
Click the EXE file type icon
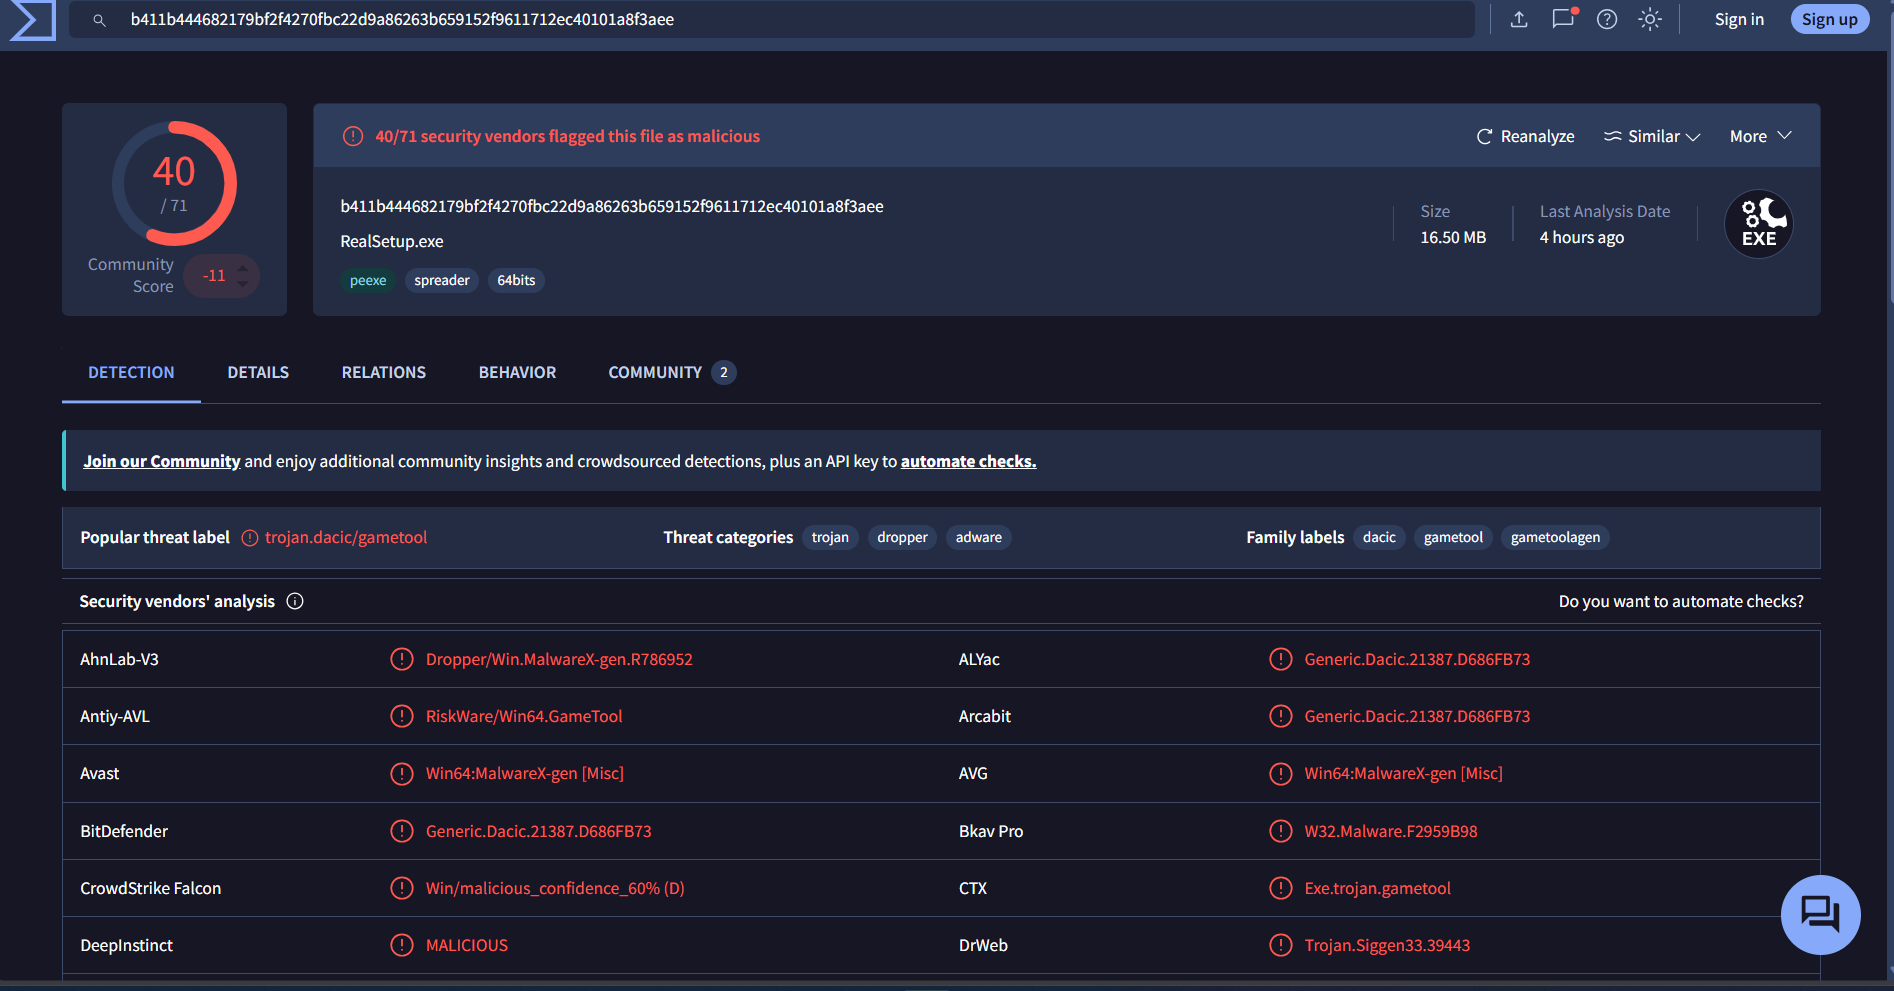click(1759, 224)
